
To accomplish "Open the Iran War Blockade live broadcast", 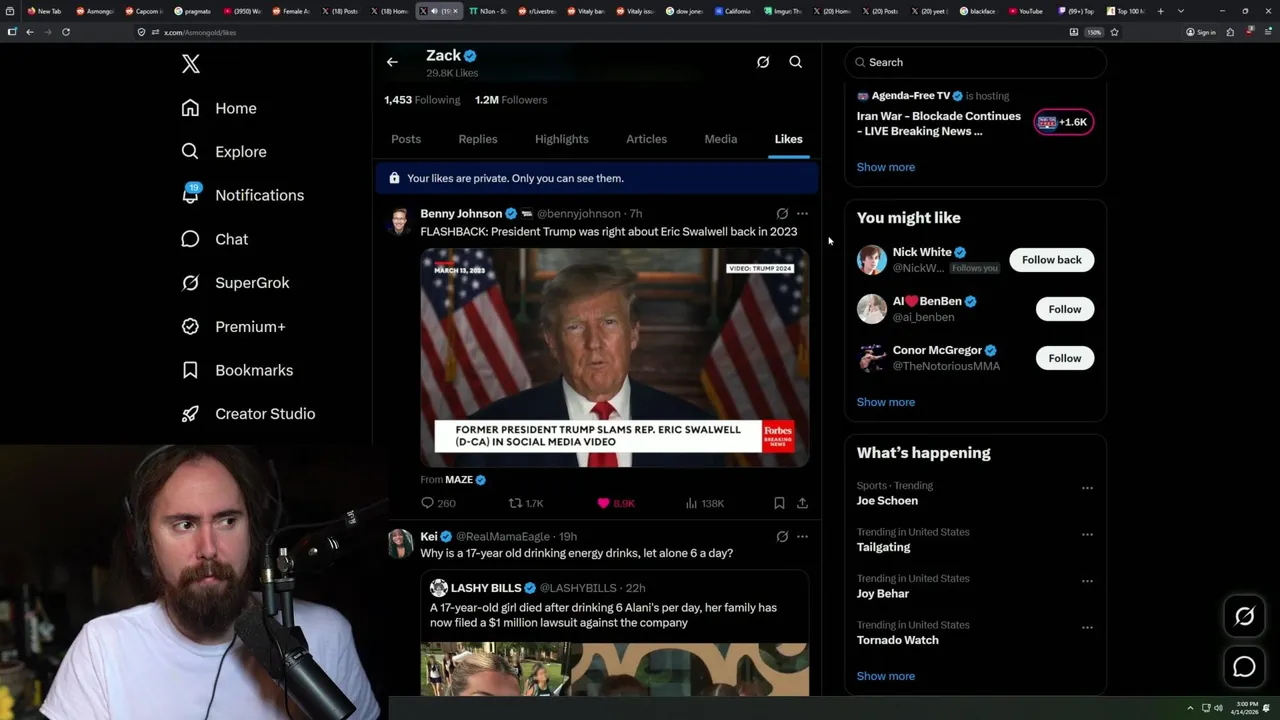I will [x=939, y=123].
